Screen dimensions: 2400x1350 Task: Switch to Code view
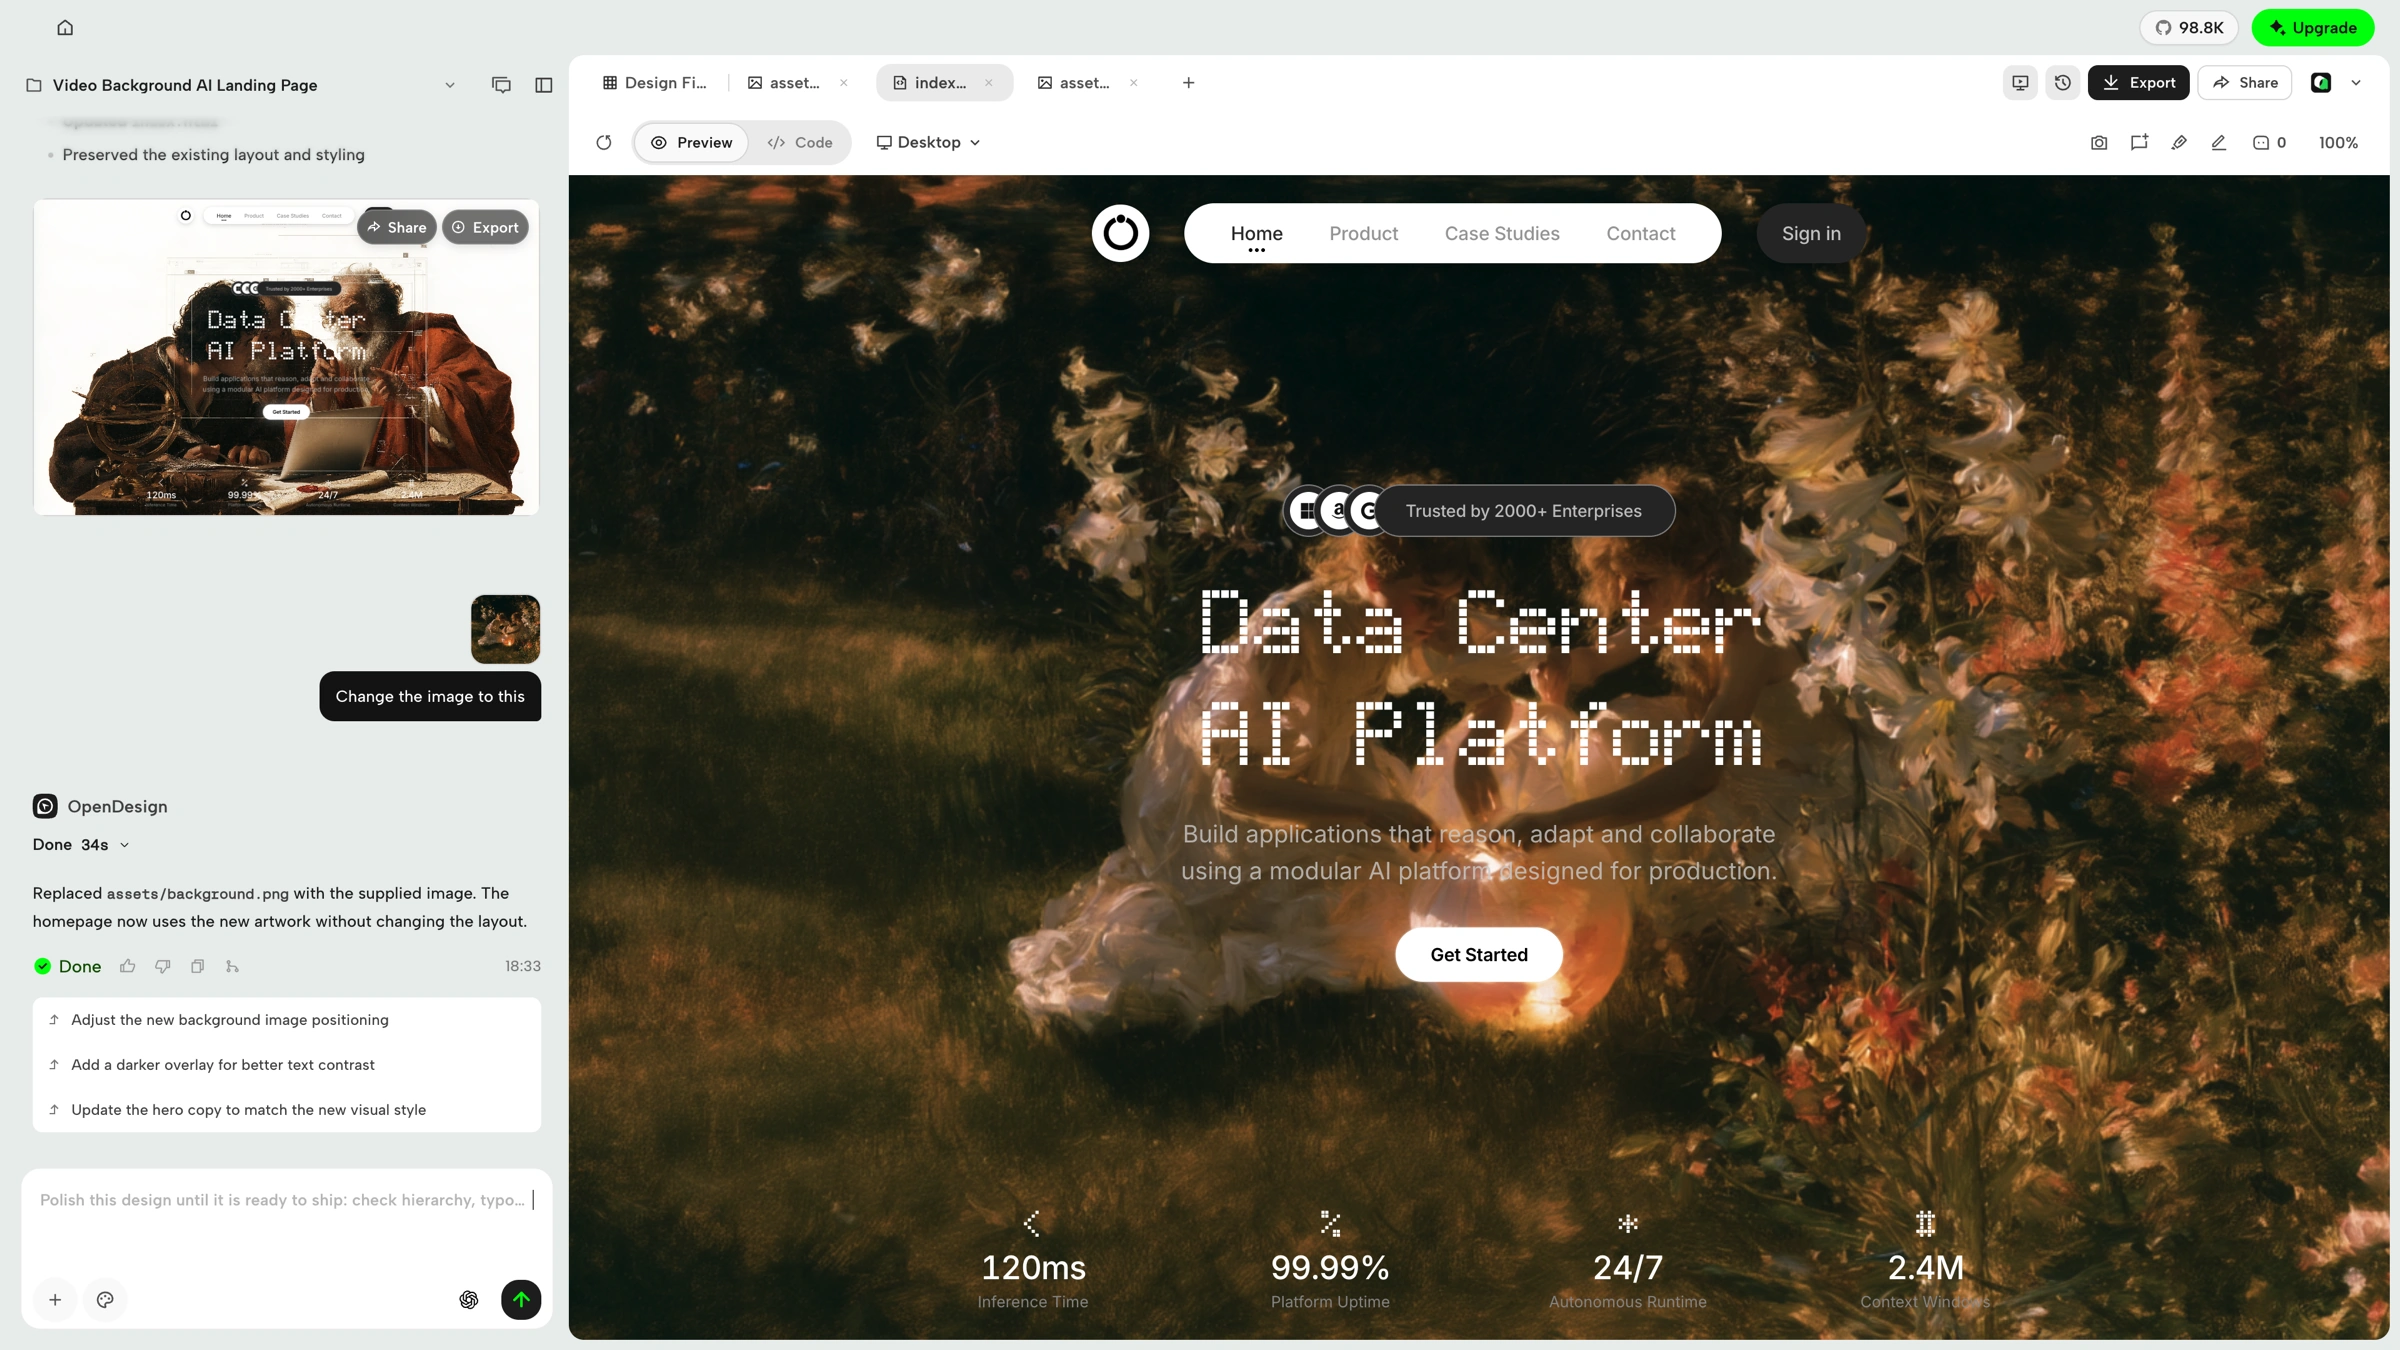coord(800,142)
